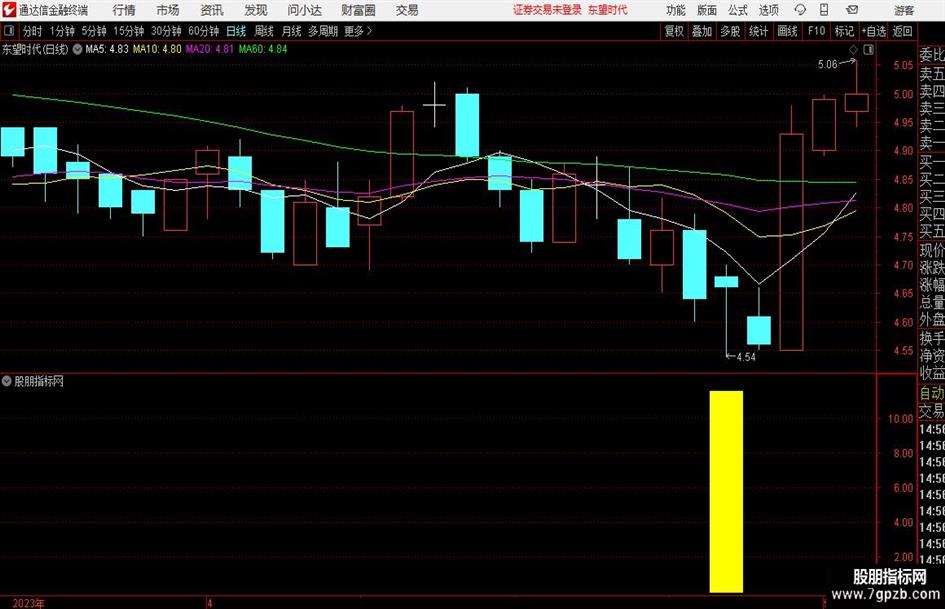
Task: Expand the 东望时代(日线) indicator dropdown
Action: point(78,49)
